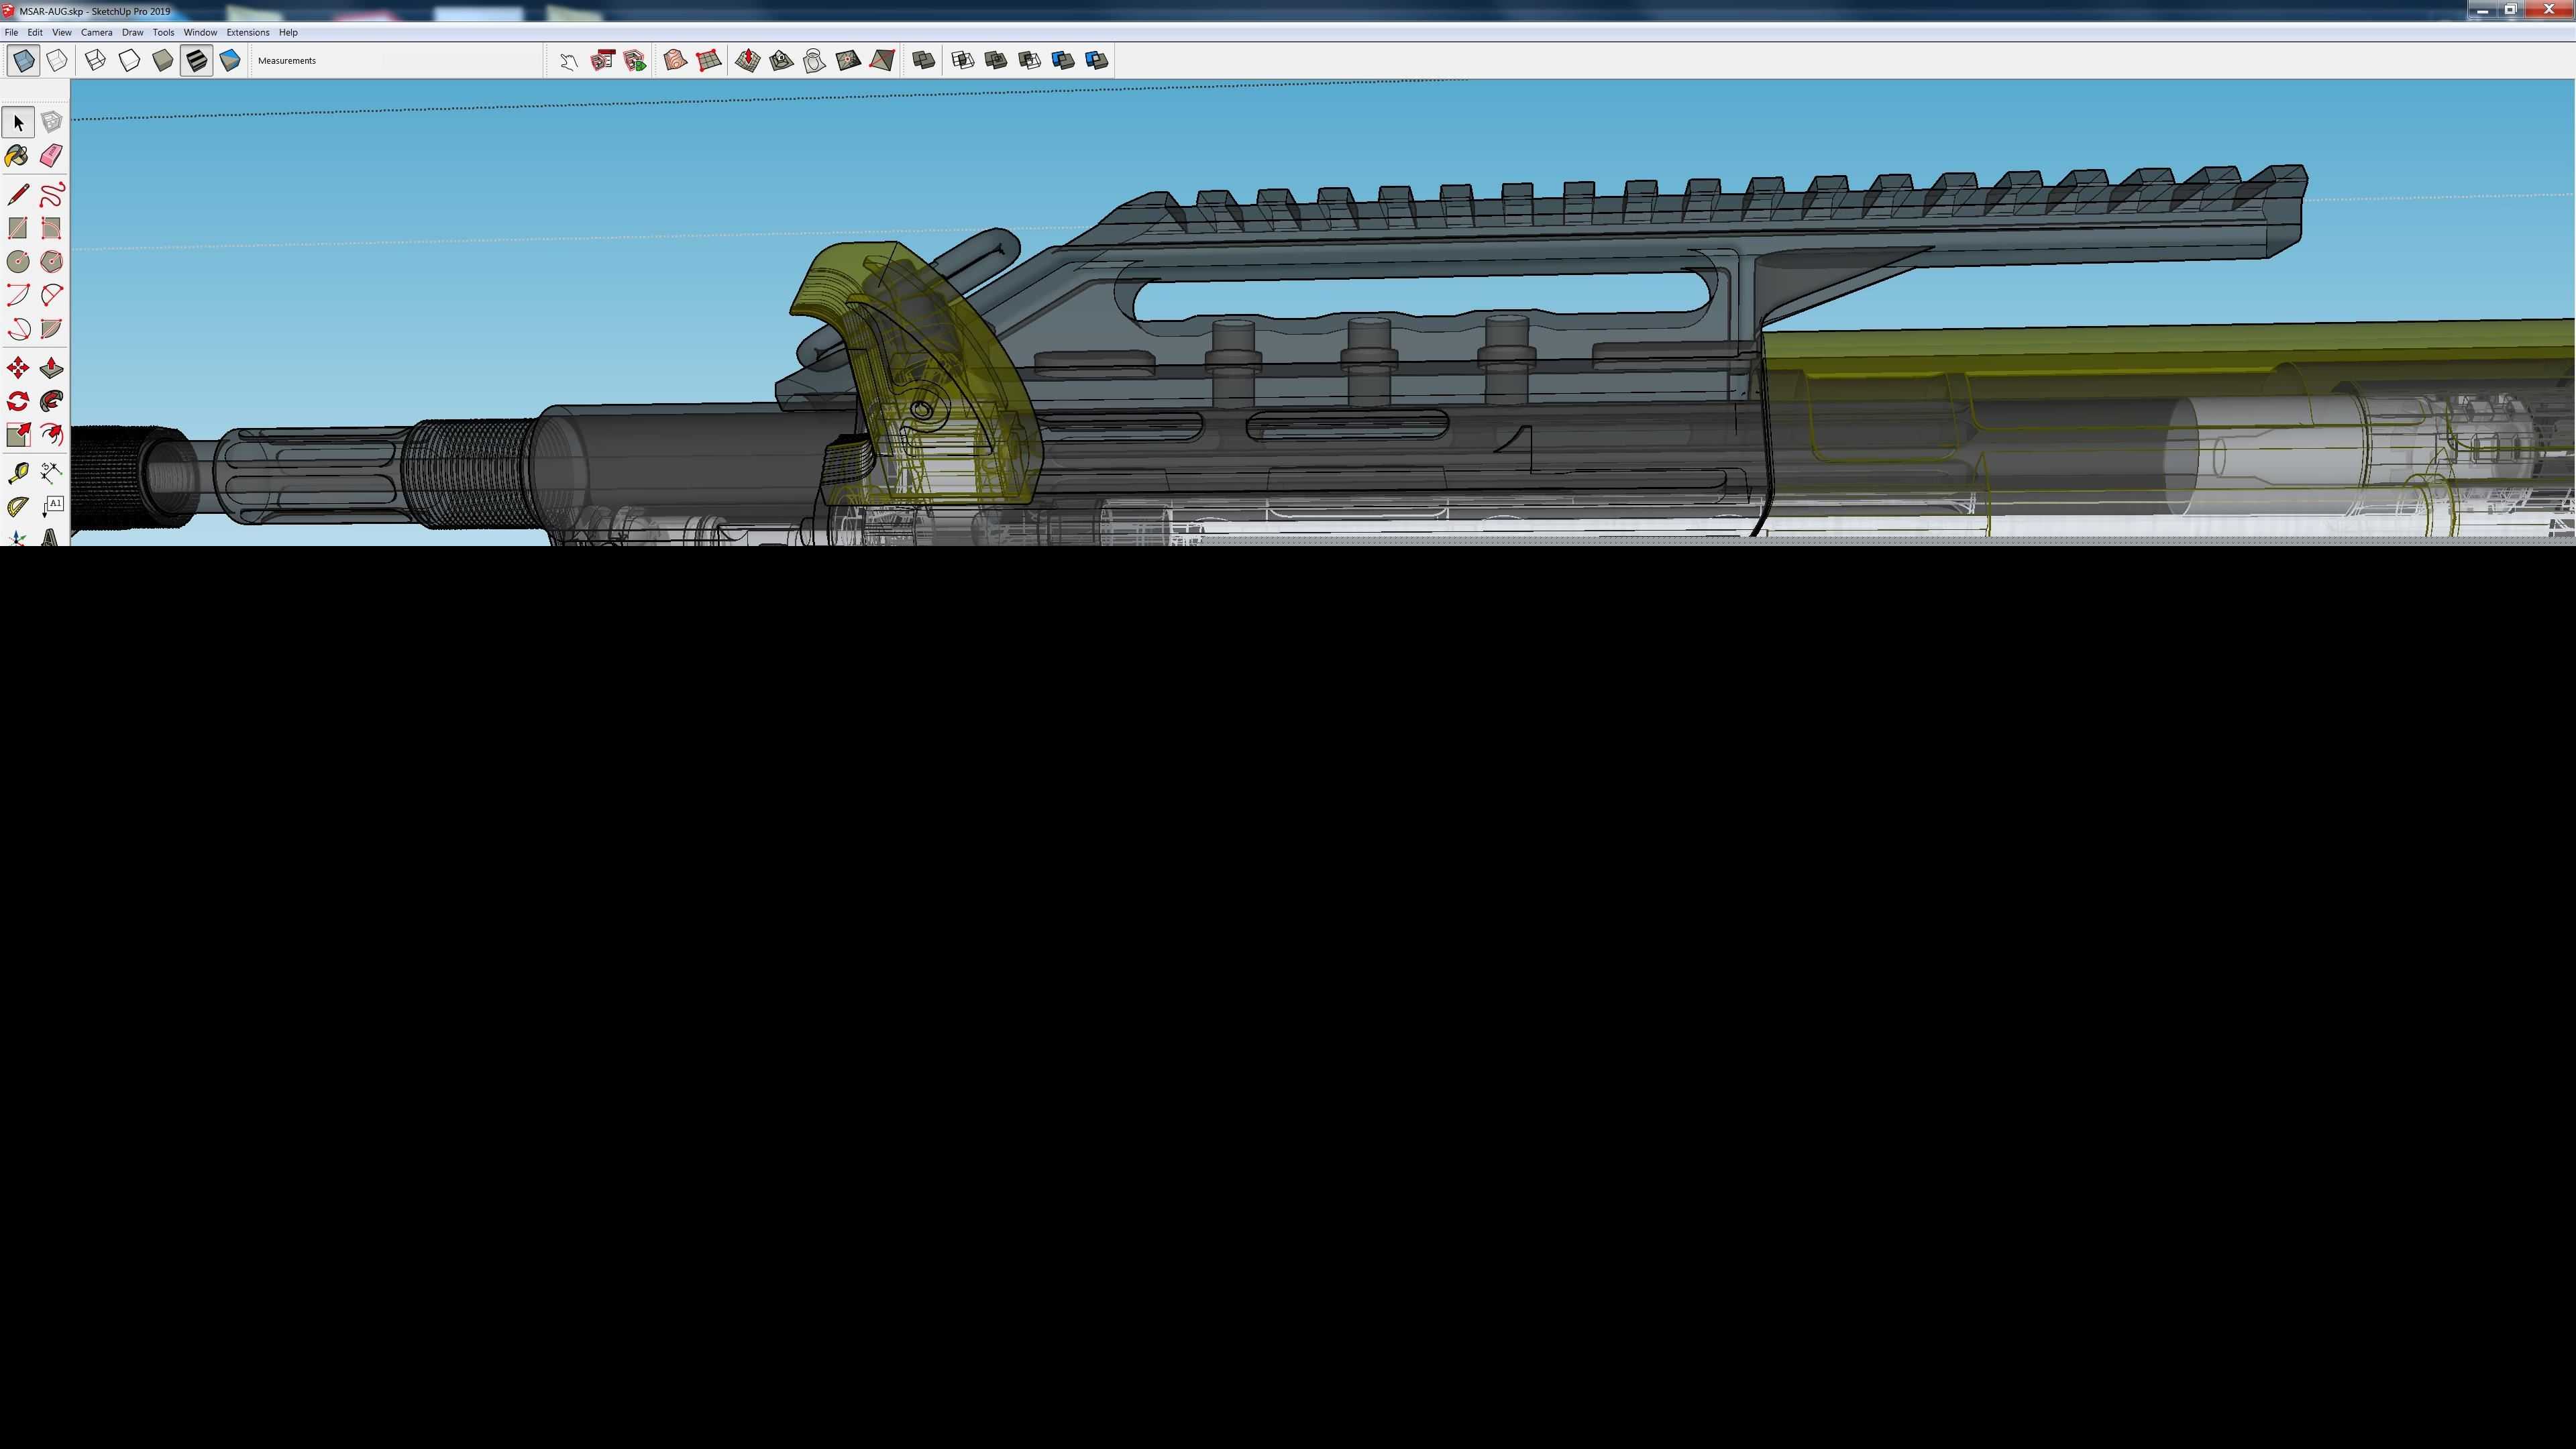Pick the Dimension tool
This screenshot has height=1449, width=2576.
point(51,473)
